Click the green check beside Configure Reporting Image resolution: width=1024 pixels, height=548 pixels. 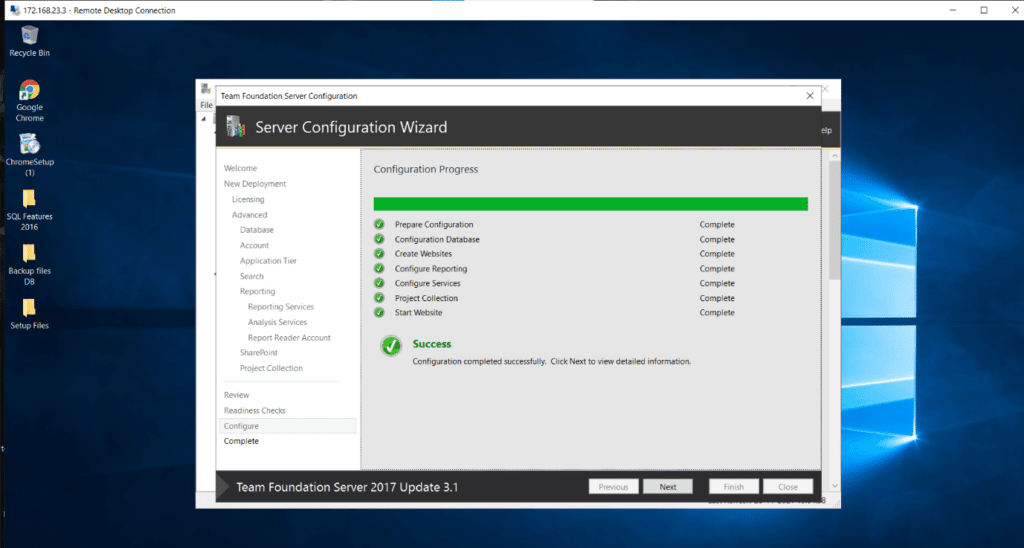tap(379, 268)
